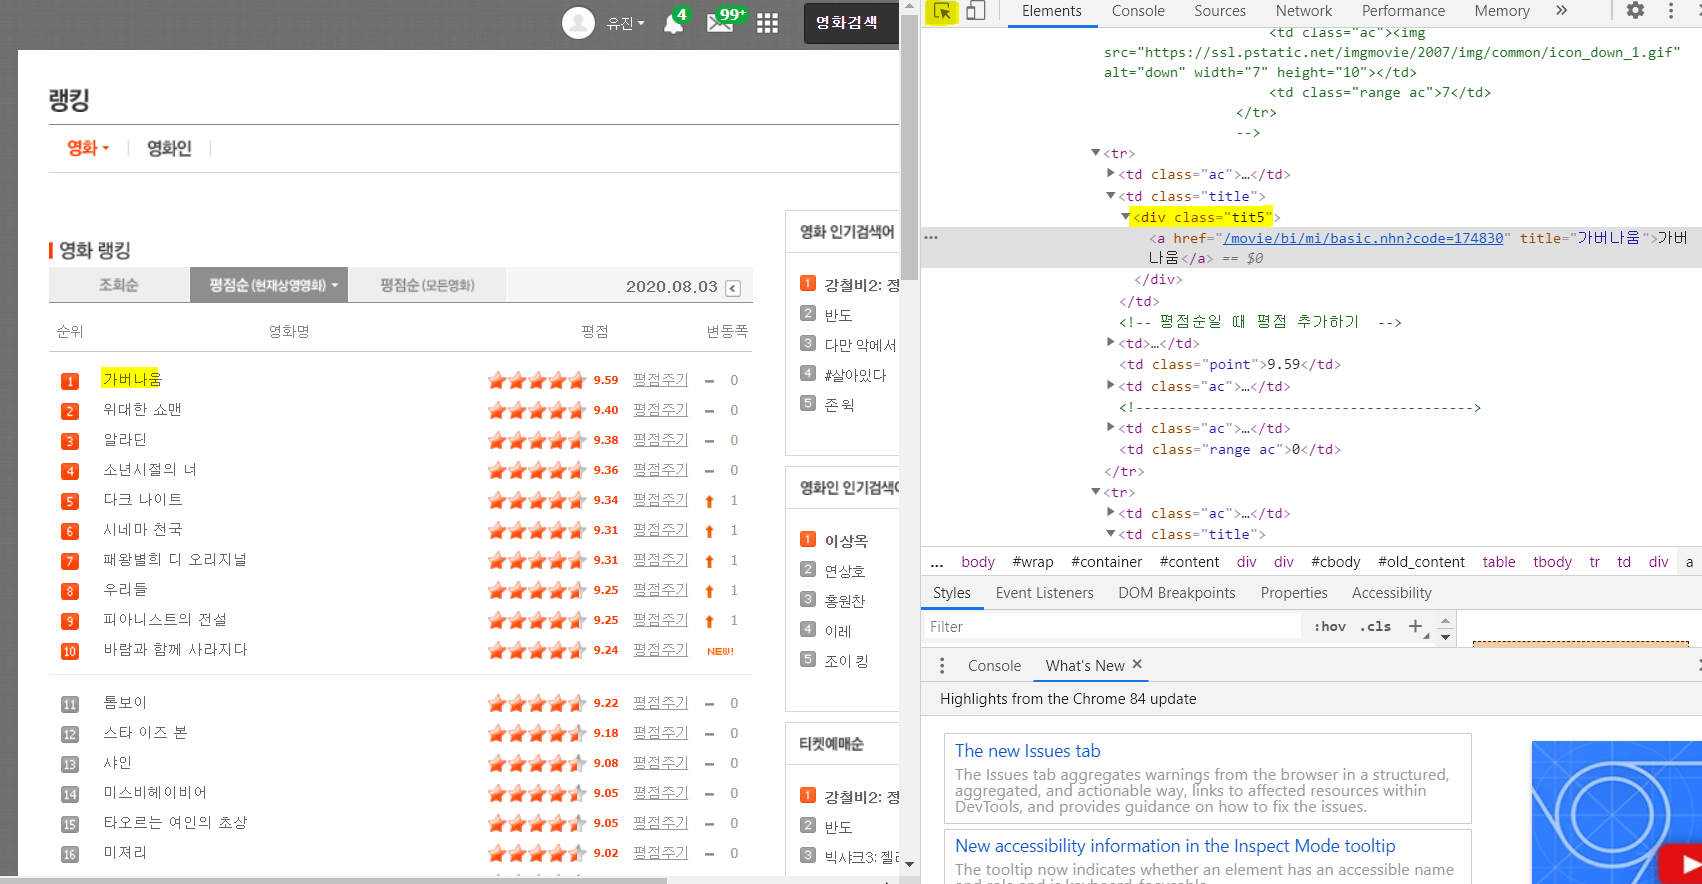
Task: Collapse the first tr node
Action: [1096, 153]
